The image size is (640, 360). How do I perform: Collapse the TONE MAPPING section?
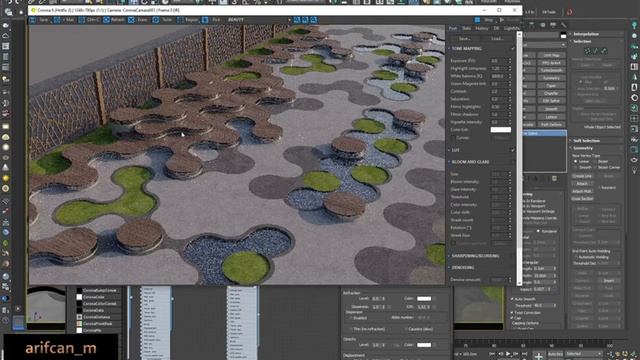467,49
